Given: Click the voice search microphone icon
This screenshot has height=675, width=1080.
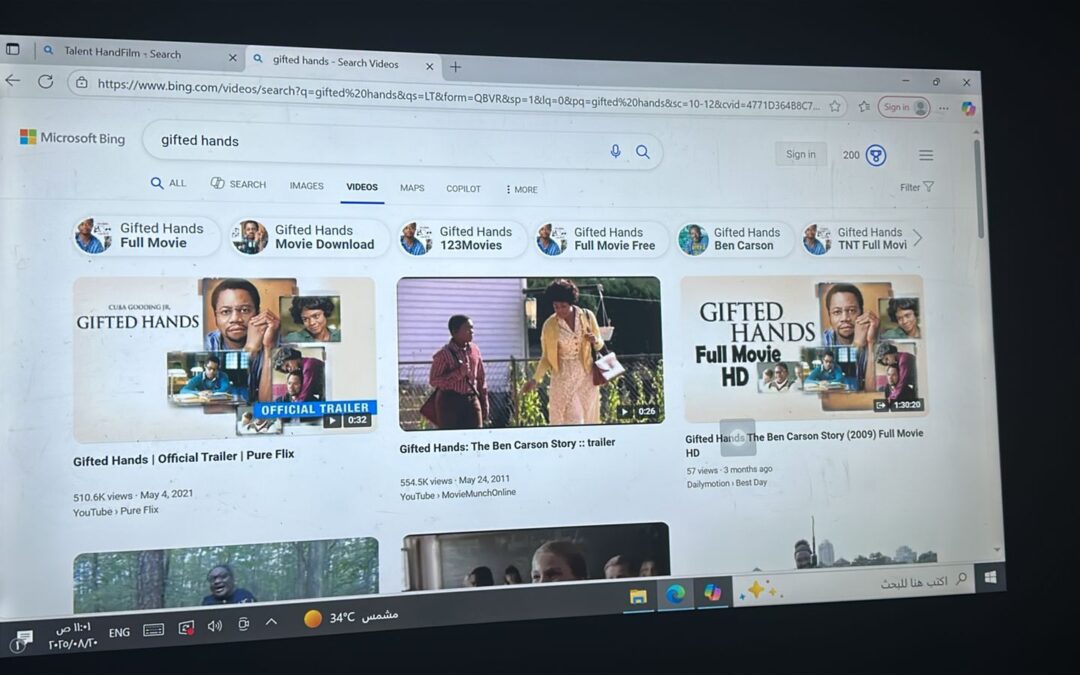Looking at the screenshot, I should click(614, 150).
